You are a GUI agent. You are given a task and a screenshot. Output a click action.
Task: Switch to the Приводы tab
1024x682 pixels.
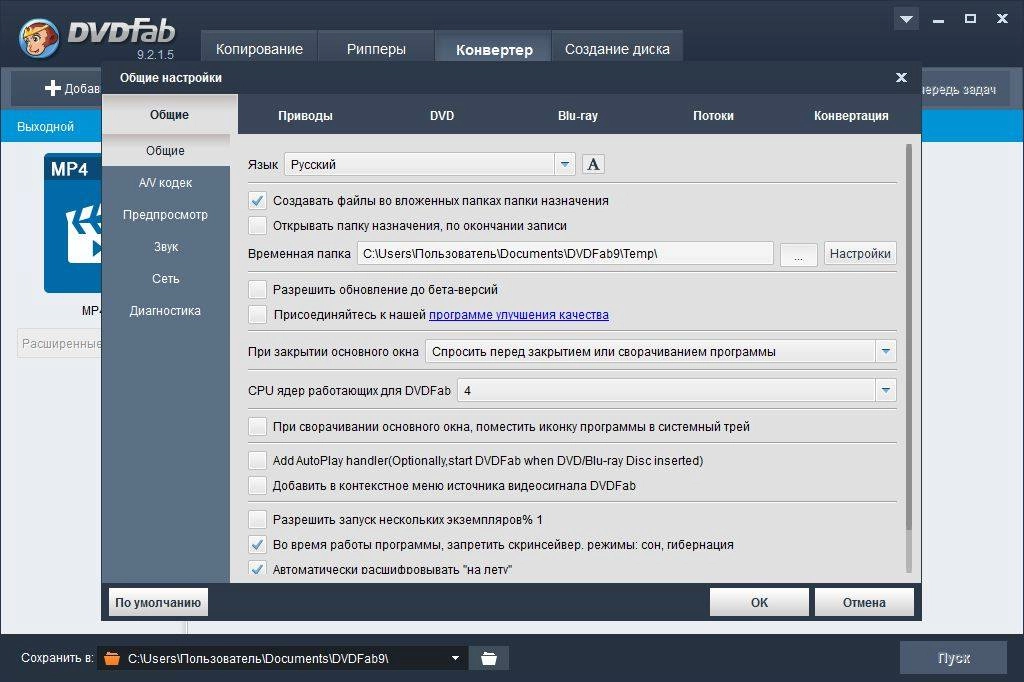[x=305, y=116]
